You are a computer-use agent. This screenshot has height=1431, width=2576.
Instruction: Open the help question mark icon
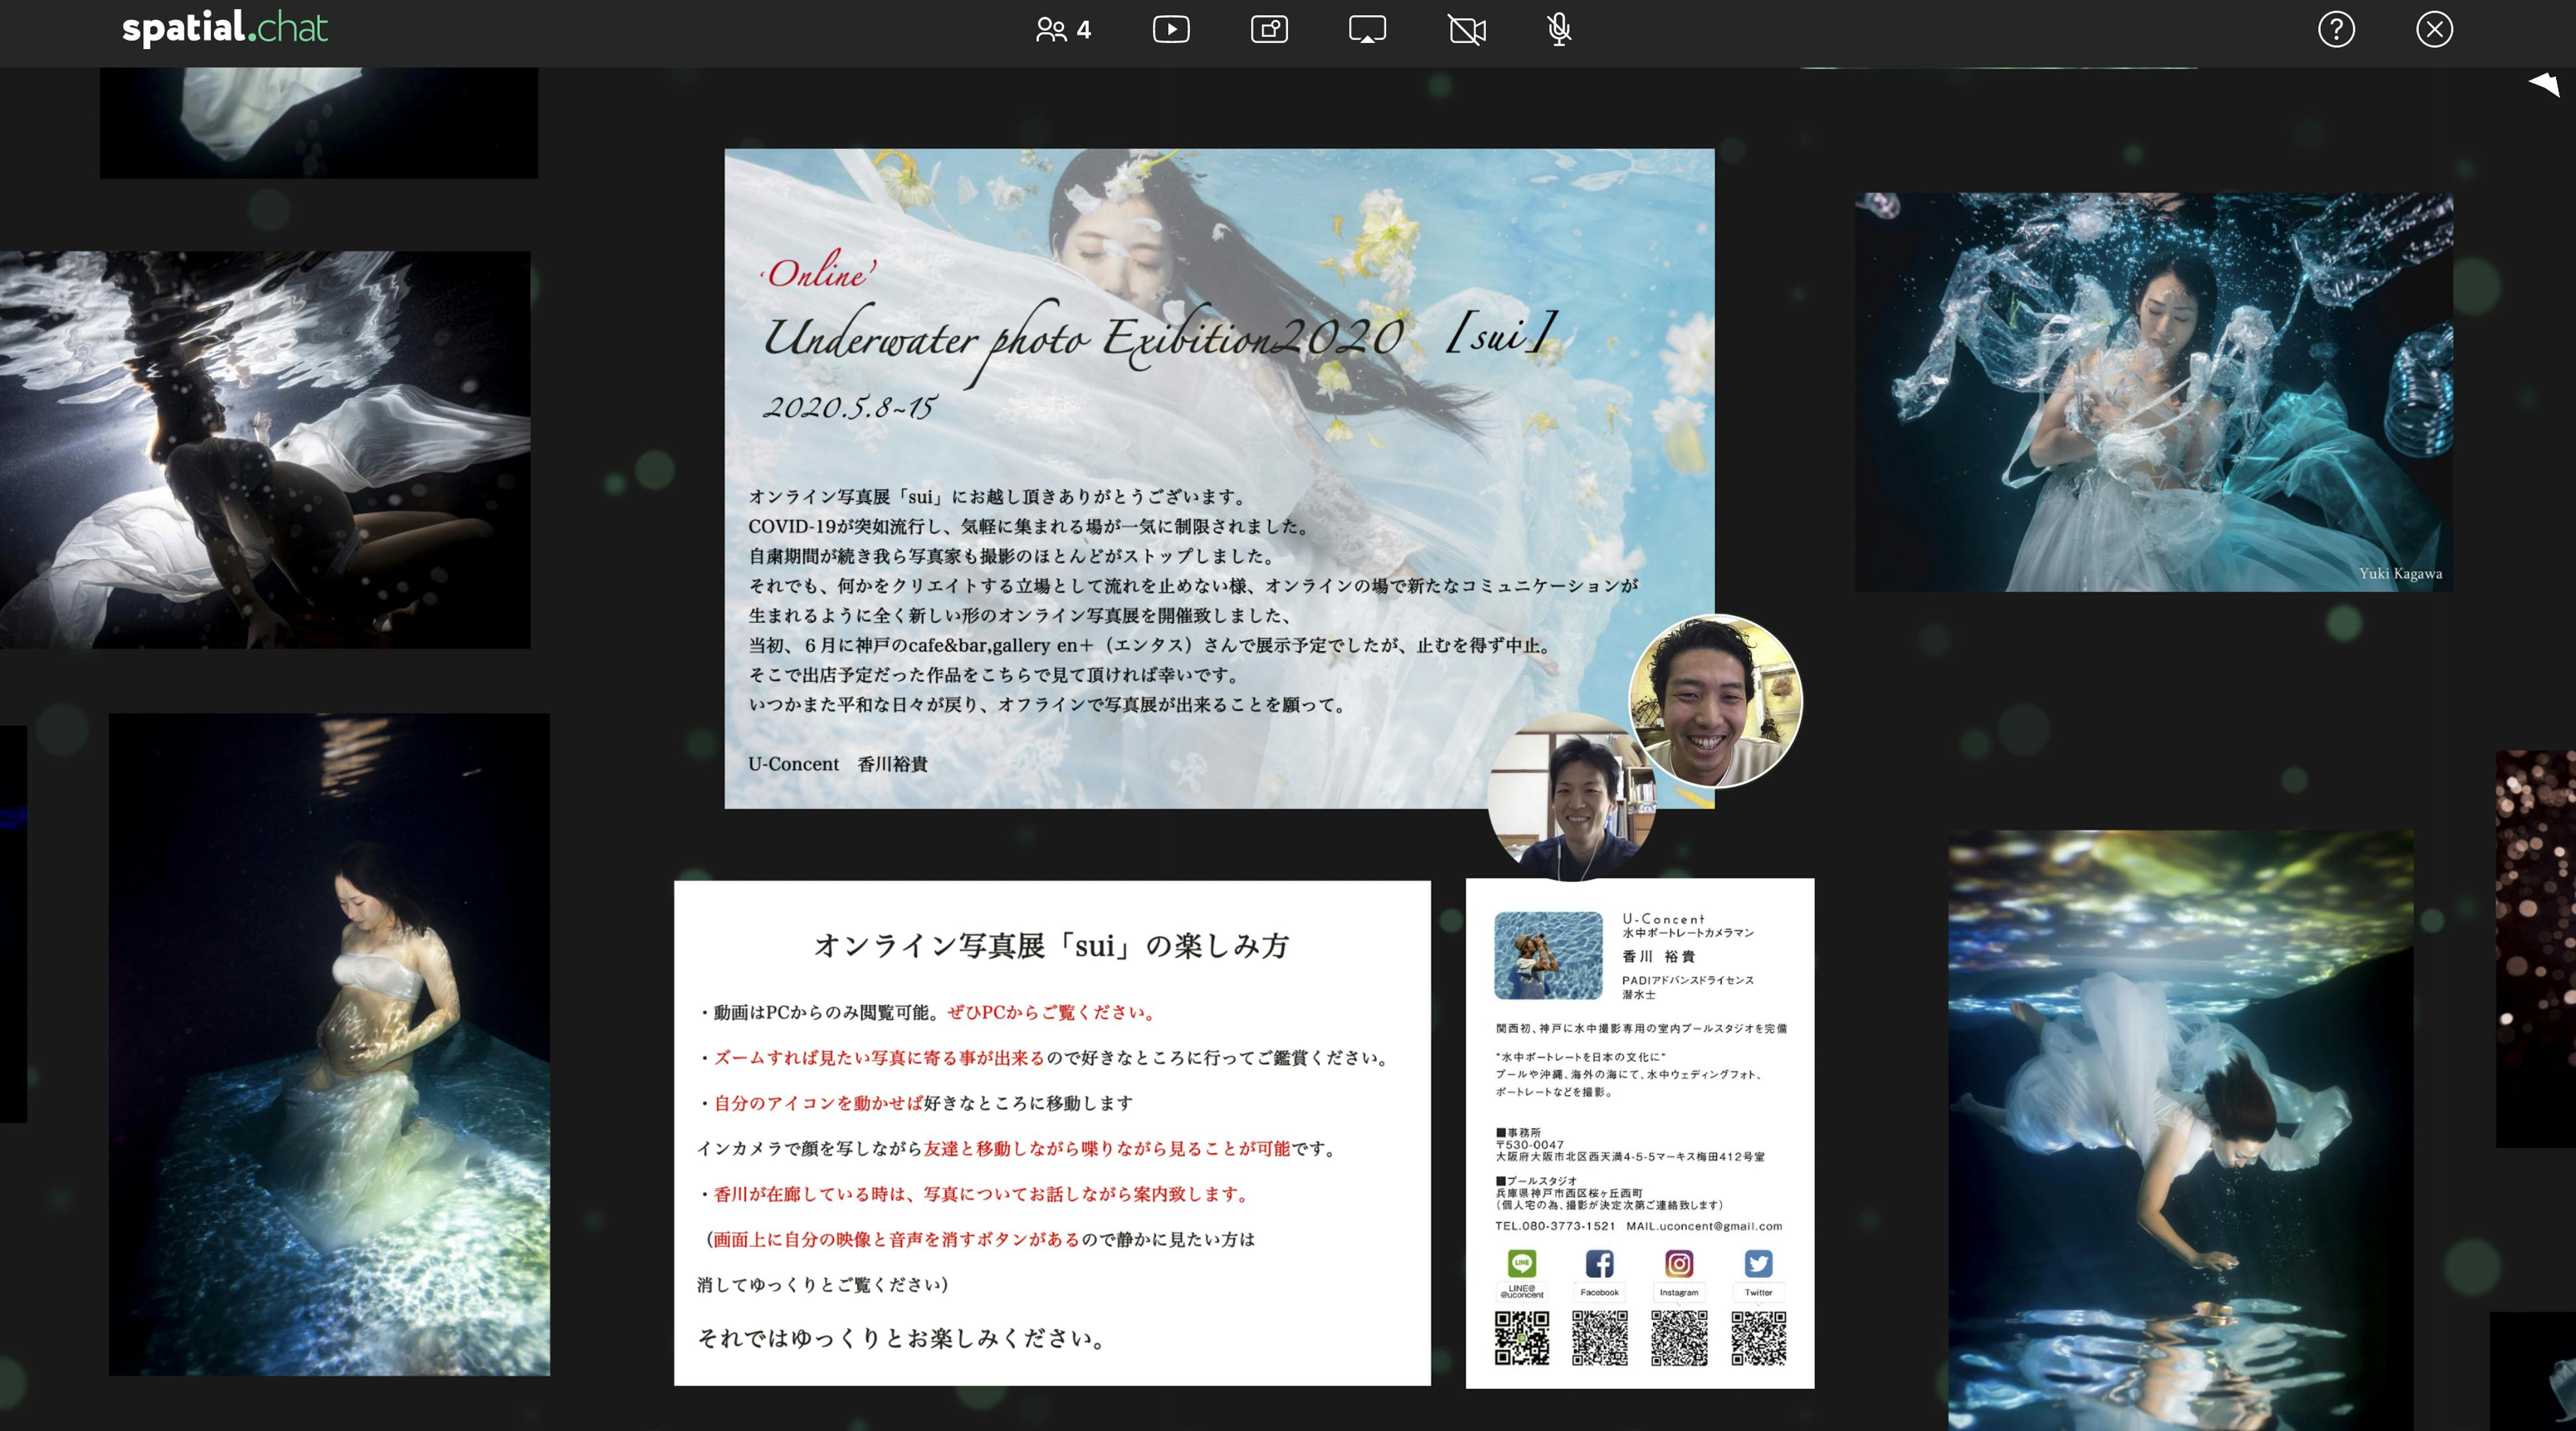(x=2336, y=30)
